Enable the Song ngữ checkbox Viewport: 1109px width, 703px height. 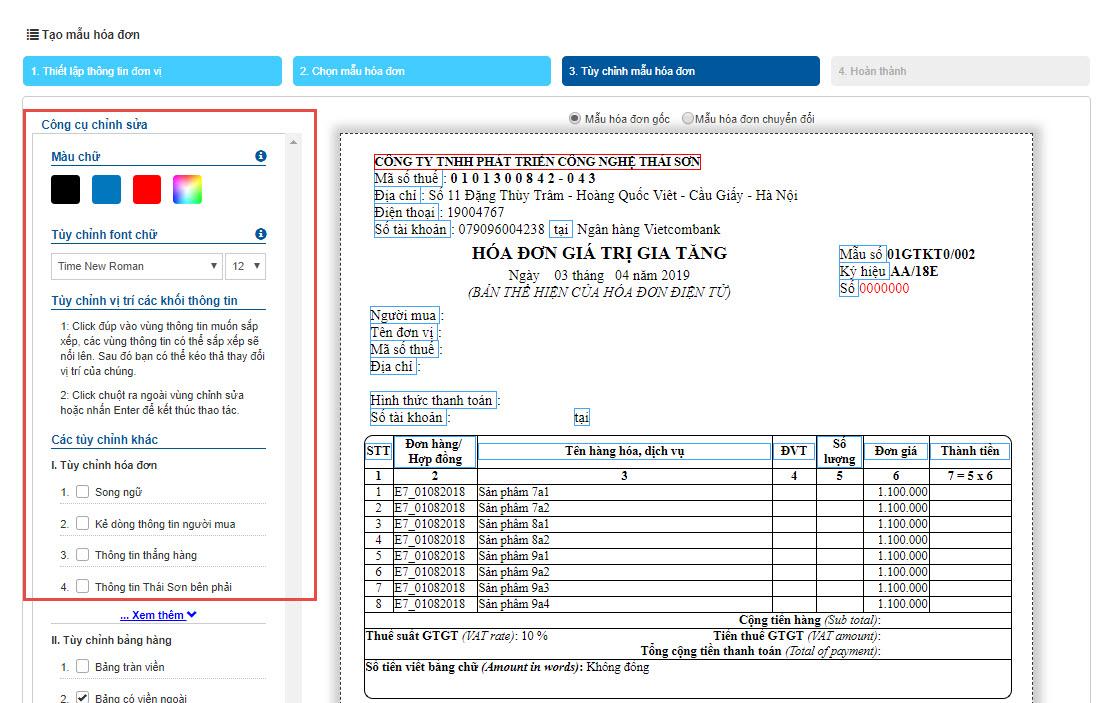(83, 492)
